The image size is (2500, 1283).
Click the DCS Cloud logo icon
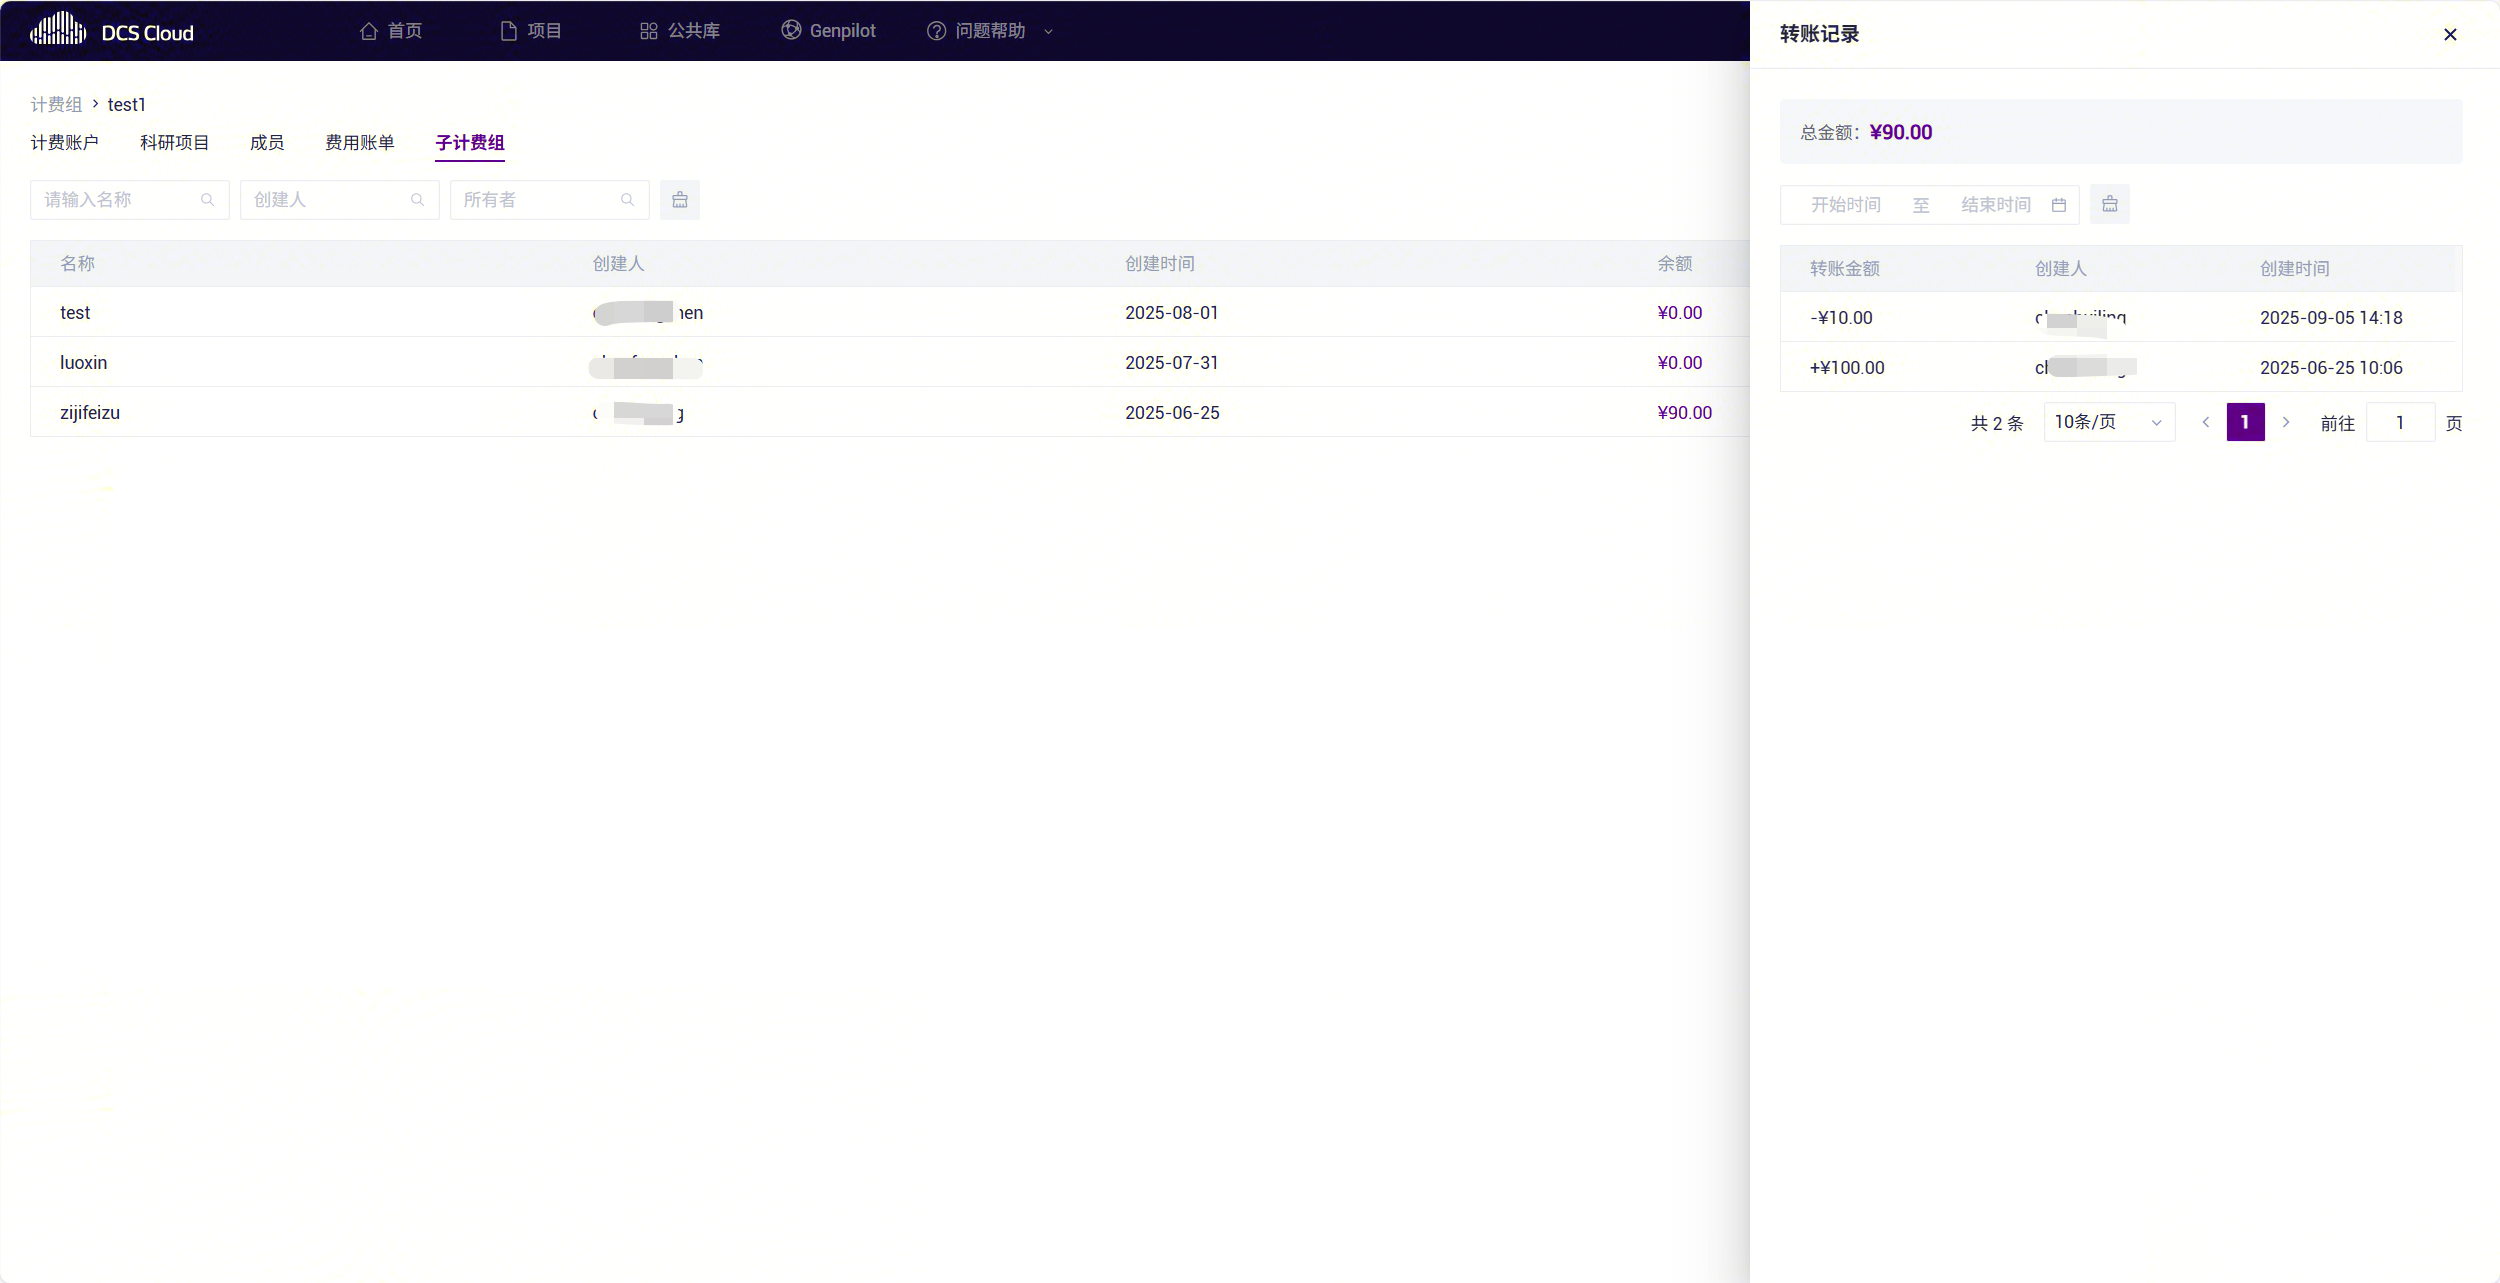tap(57, 30)
